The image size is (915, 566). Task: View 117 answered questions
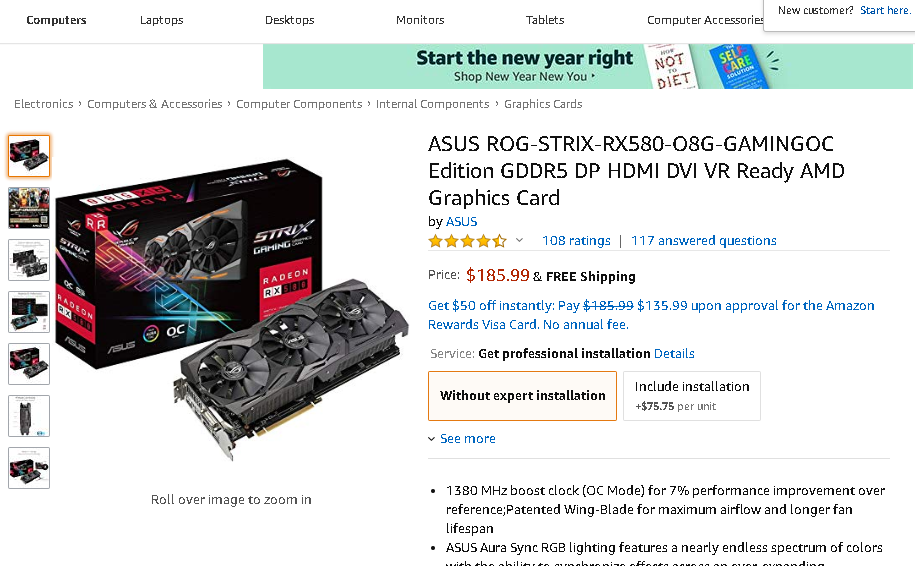pyautogui.click(x=704, y=240)
